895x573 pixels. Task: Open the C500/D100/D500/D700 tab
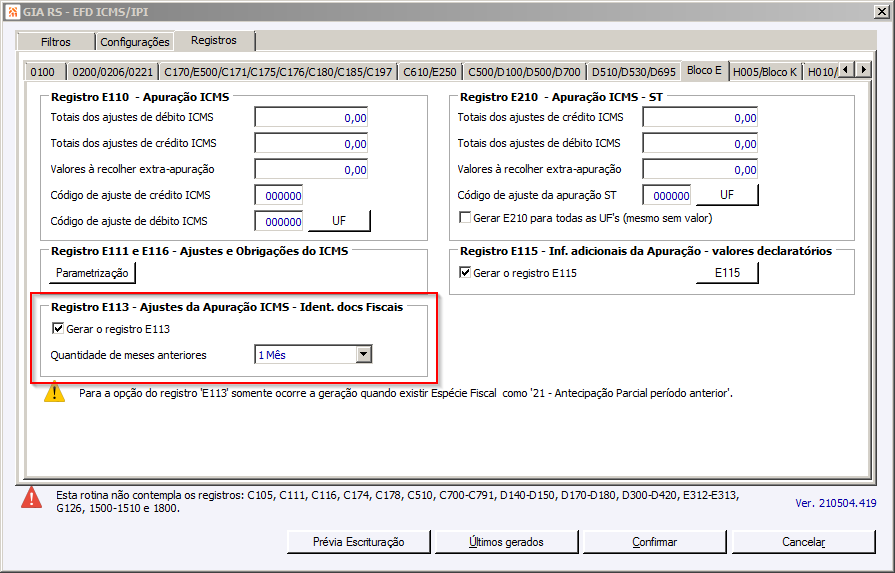click(524, 72)
